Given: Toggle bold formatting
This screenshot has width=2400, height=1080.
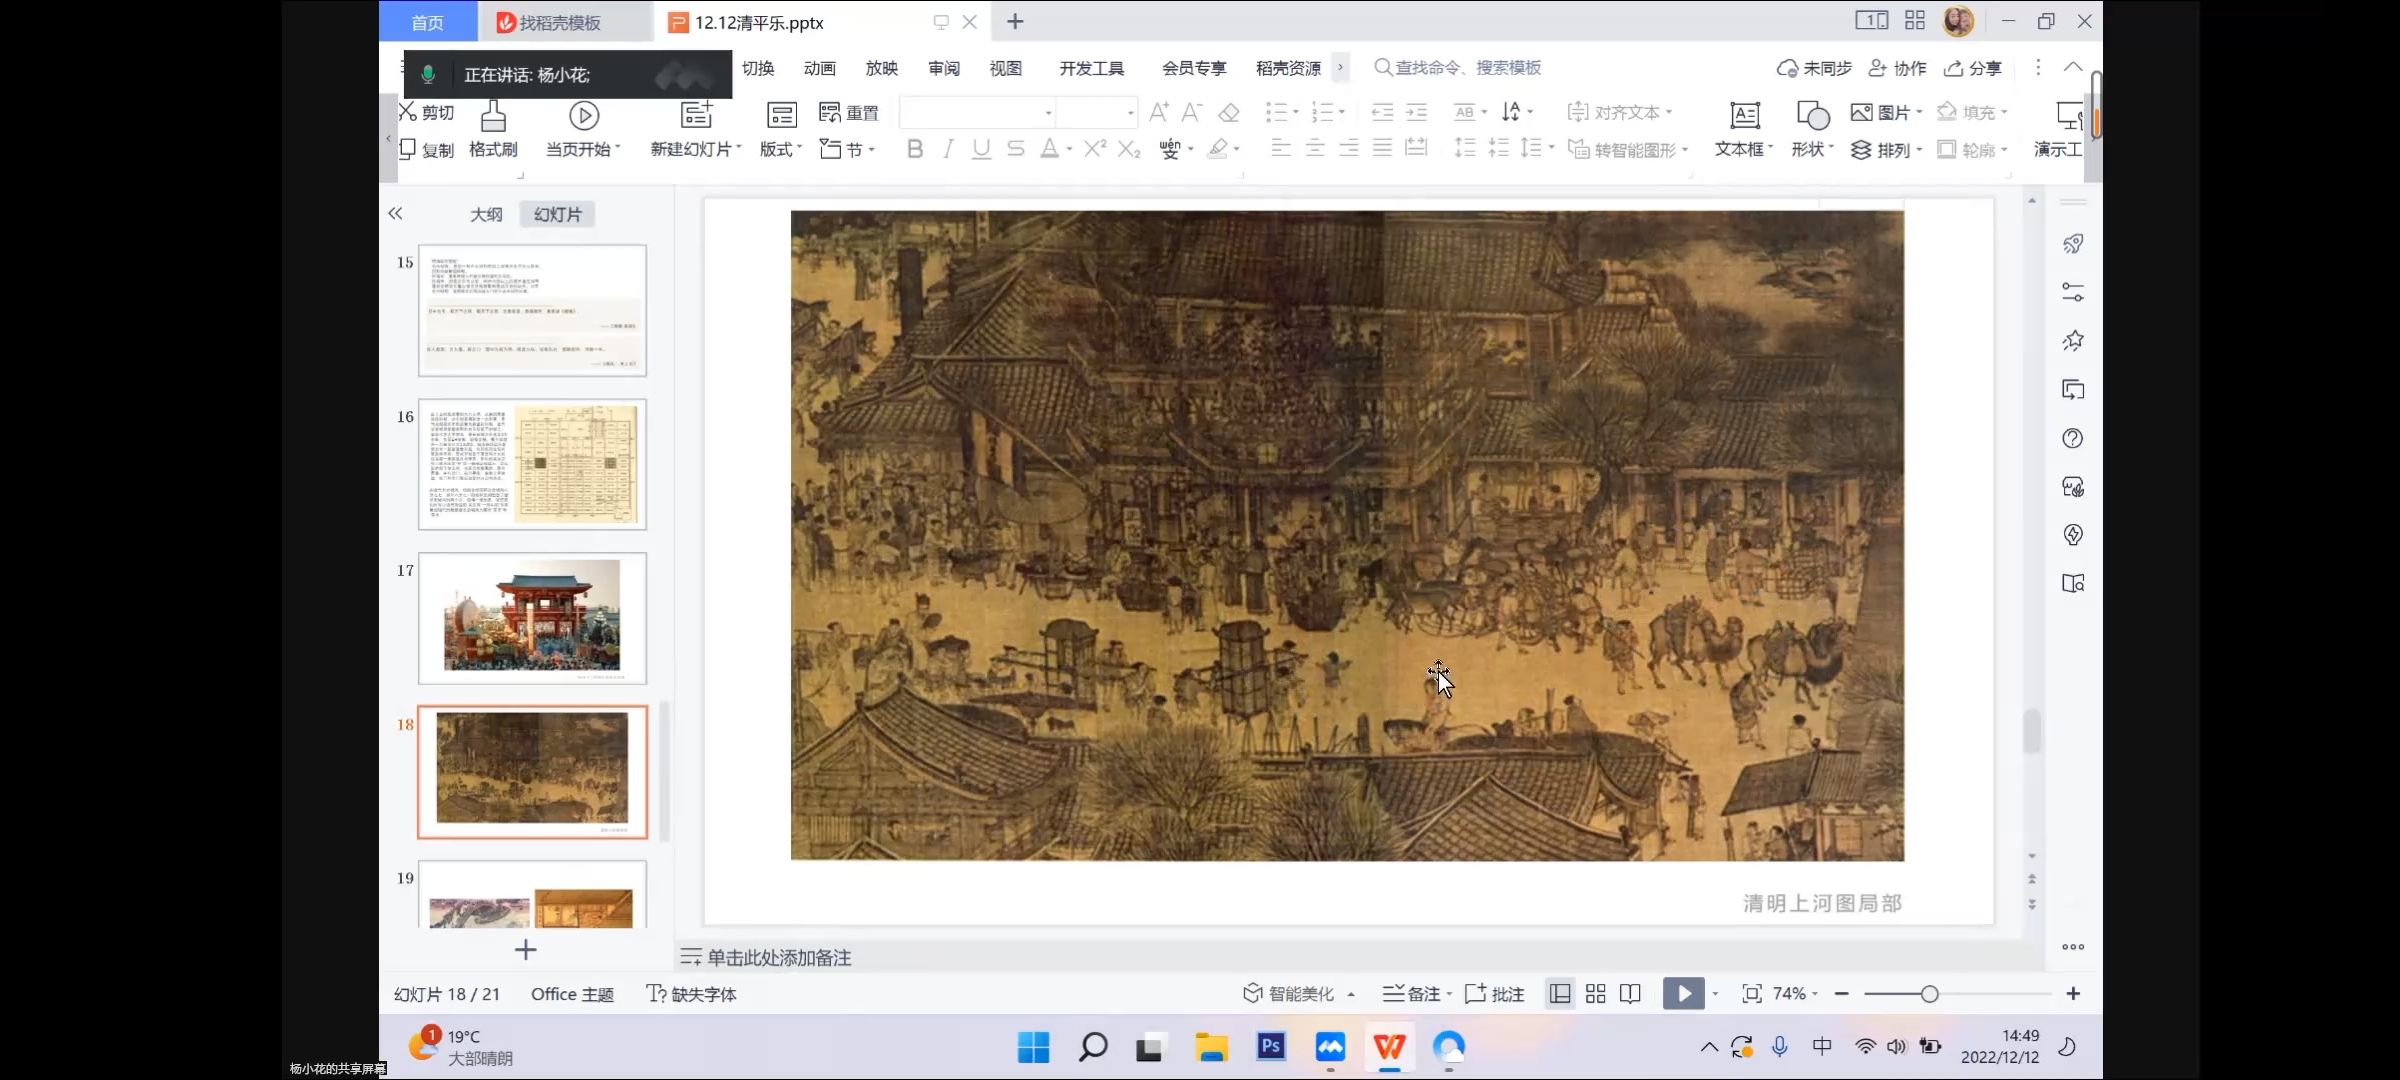Looking at the screenshot, I should pyautogui.click(x=914, y=149).
